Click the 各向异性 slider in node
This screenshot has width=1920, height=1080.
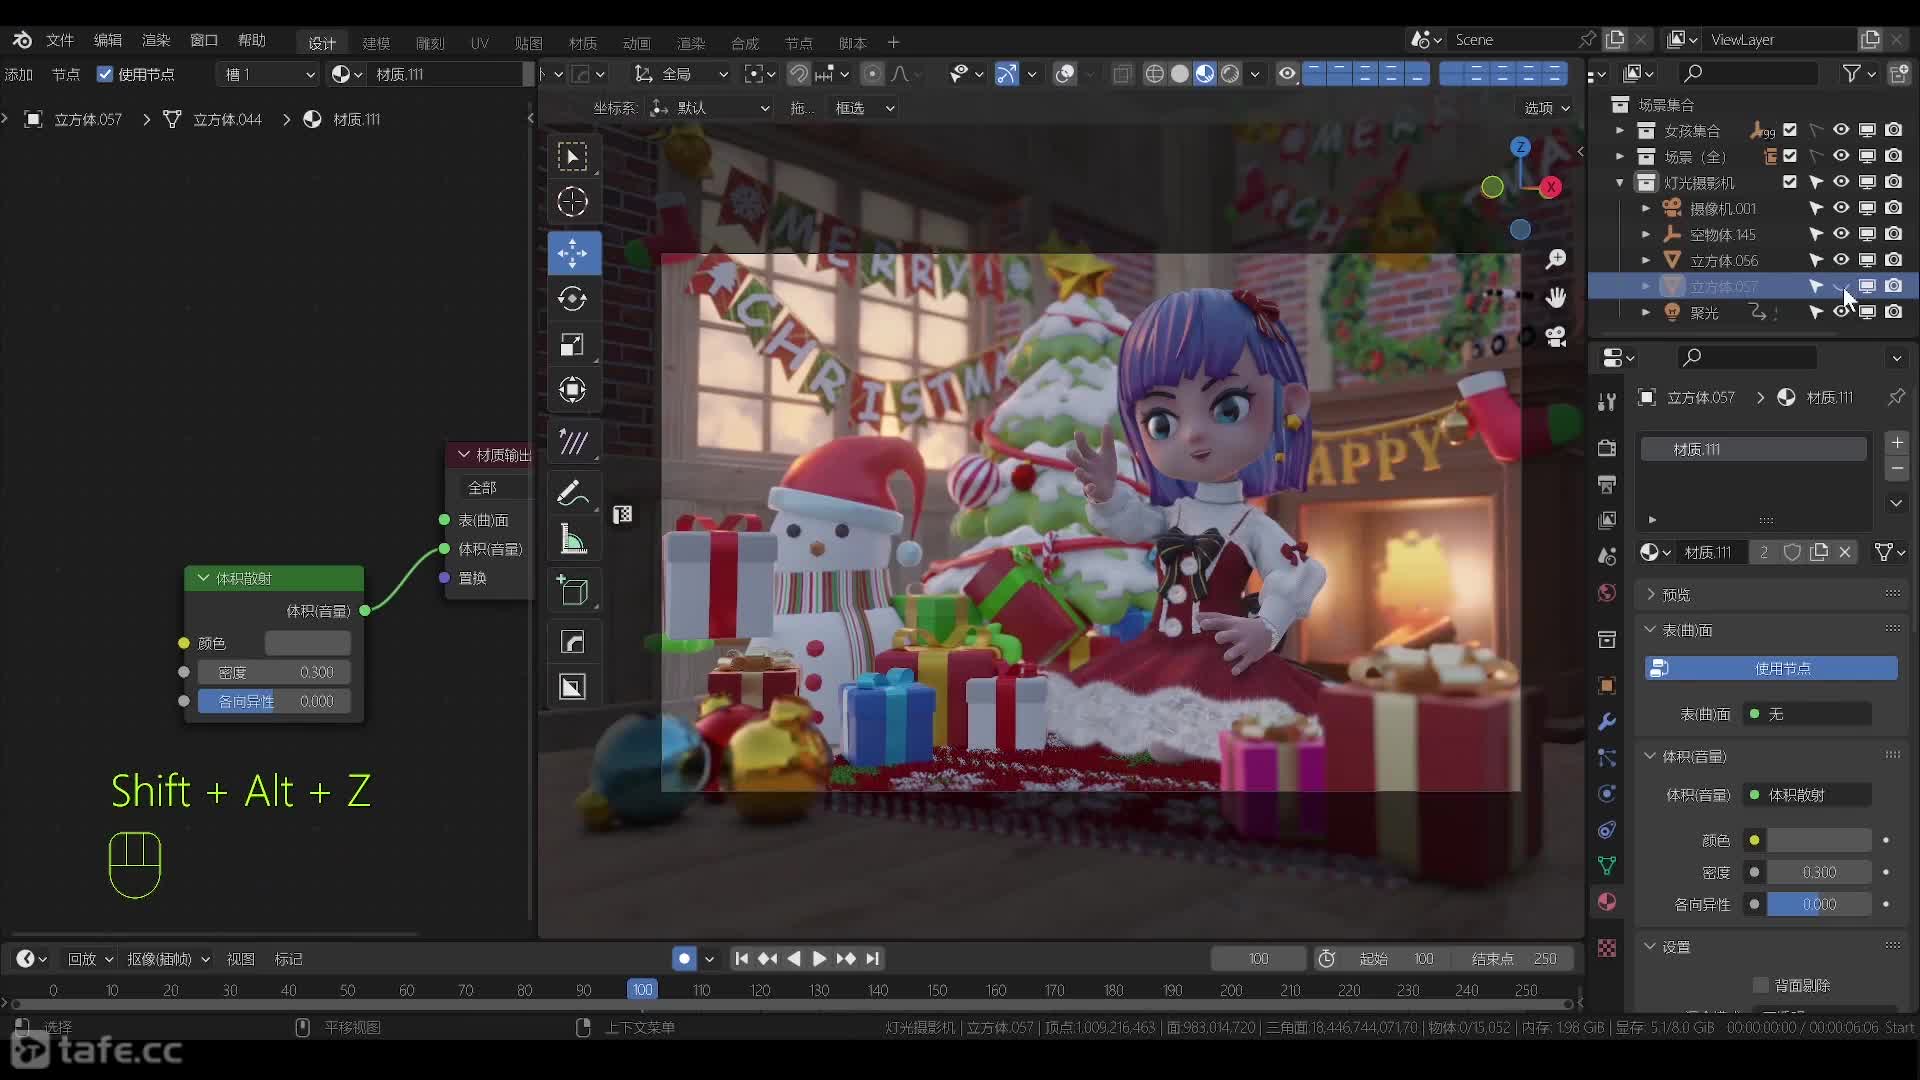(x=274, y=701)
